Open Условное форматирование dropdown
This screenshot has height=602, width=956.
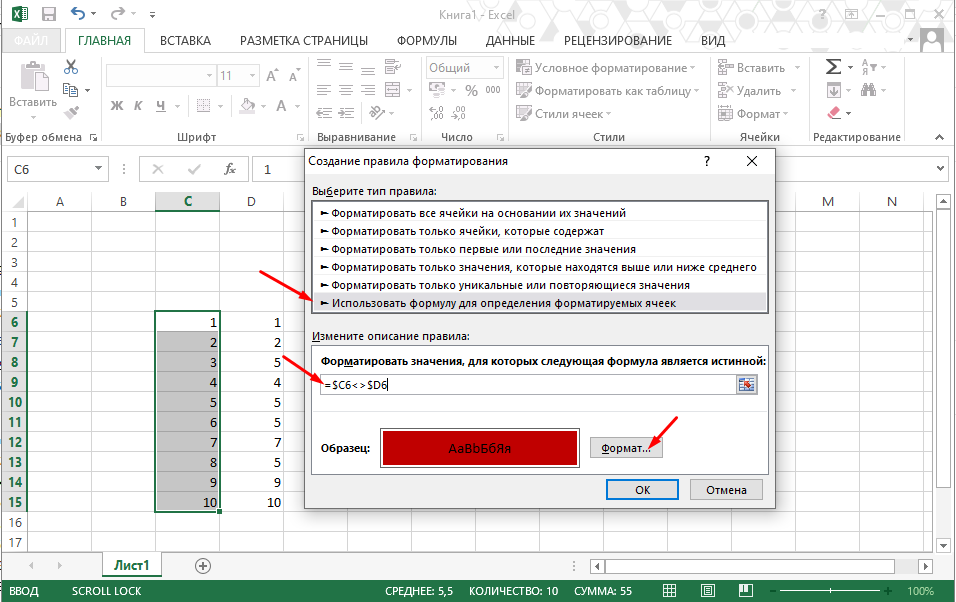pos(606,68)
